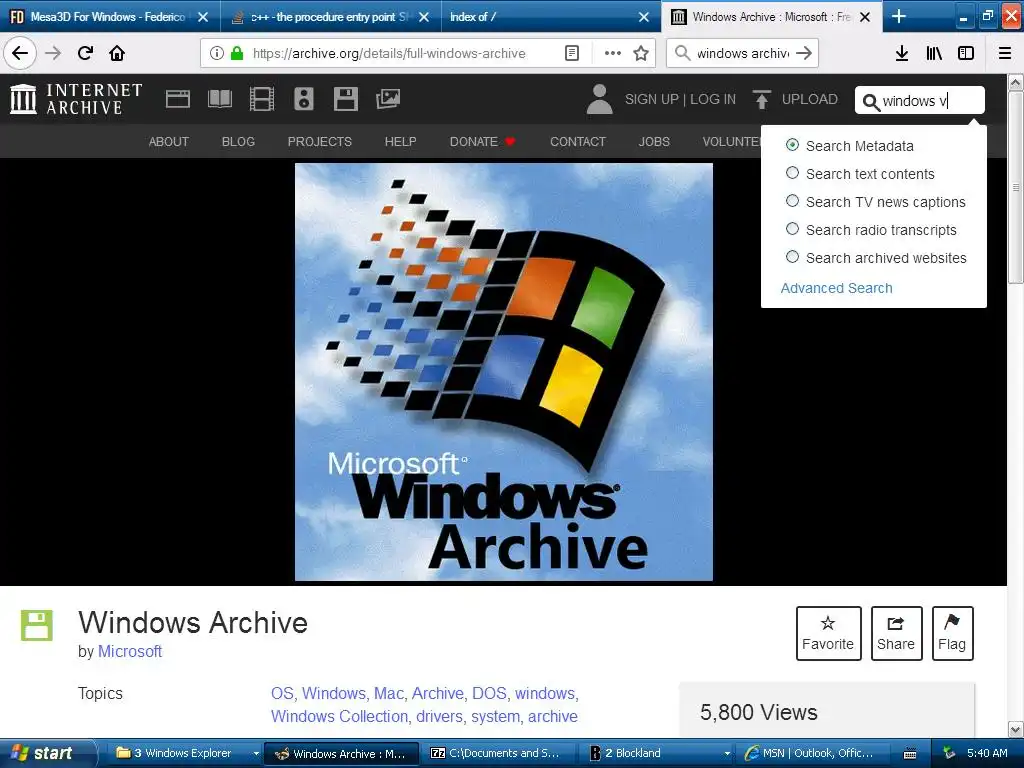Click the page scrollbar up arrow
Viewport: 1024px width, 768px height.
click(1016, 83)
